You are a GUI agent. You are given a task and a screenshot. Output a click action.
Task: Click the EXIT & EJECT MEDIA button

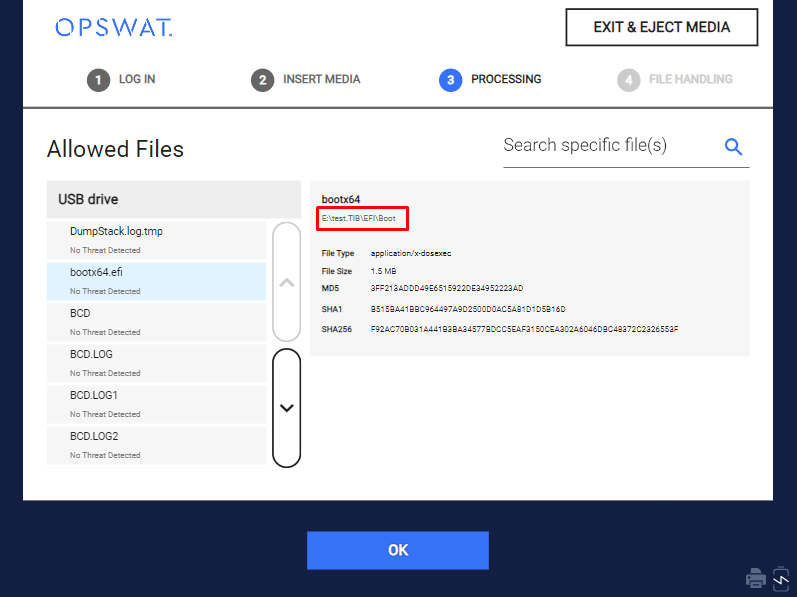[x=662, y=27]
